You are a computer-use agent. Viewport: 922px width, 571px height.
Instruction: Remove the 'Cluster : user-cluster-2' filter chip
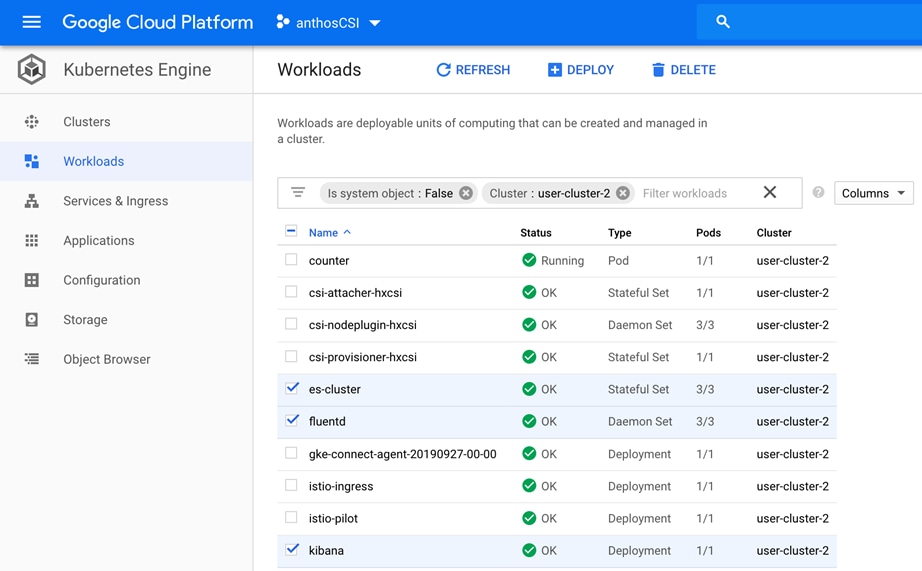(x=623, y=193)
